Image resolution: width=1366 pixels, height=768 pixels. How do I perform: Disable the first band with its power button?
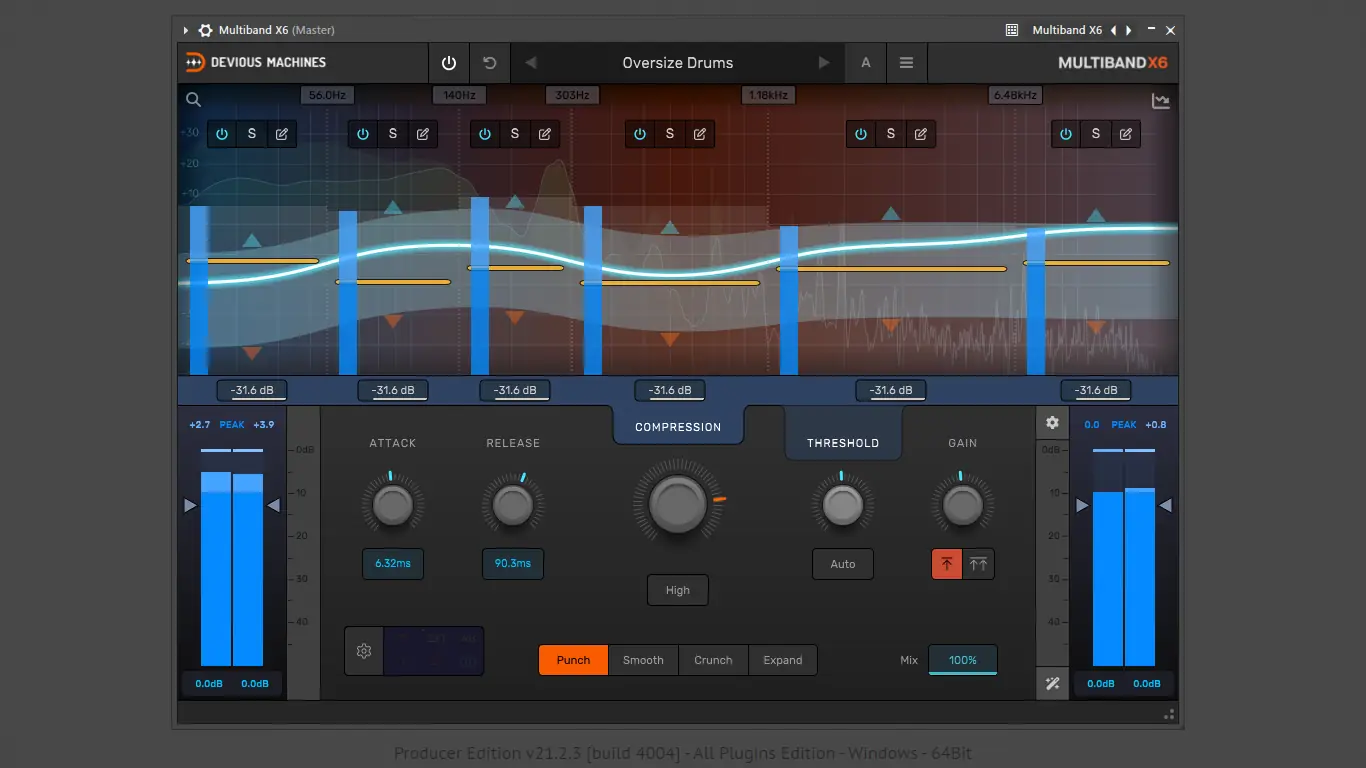(222, 134)
